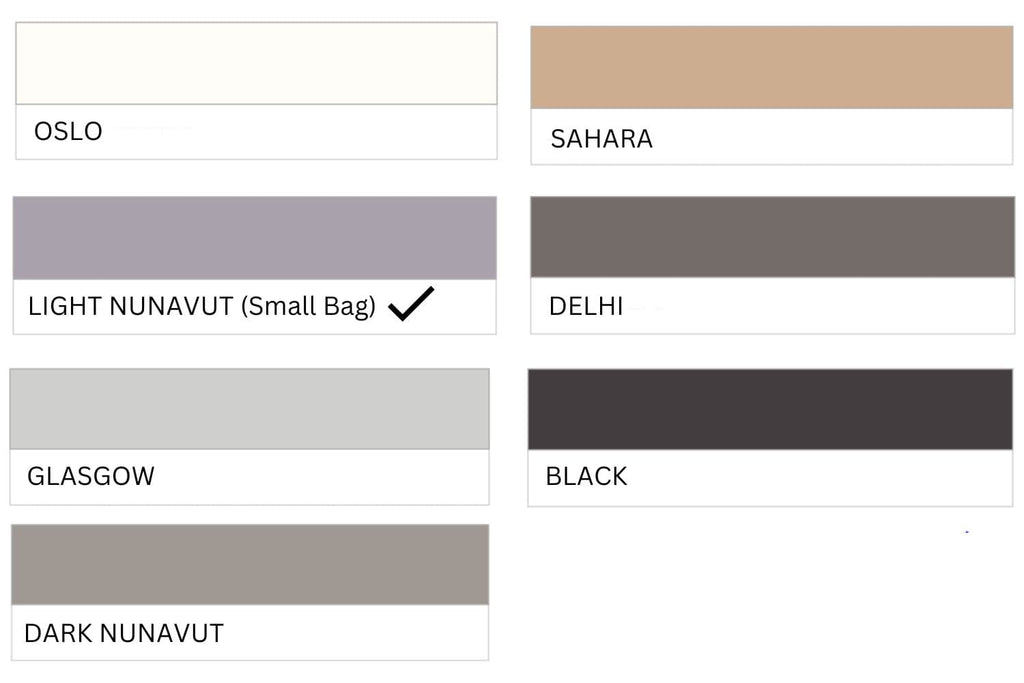Click the white label area right of DELHI

(x=819, y=306)
